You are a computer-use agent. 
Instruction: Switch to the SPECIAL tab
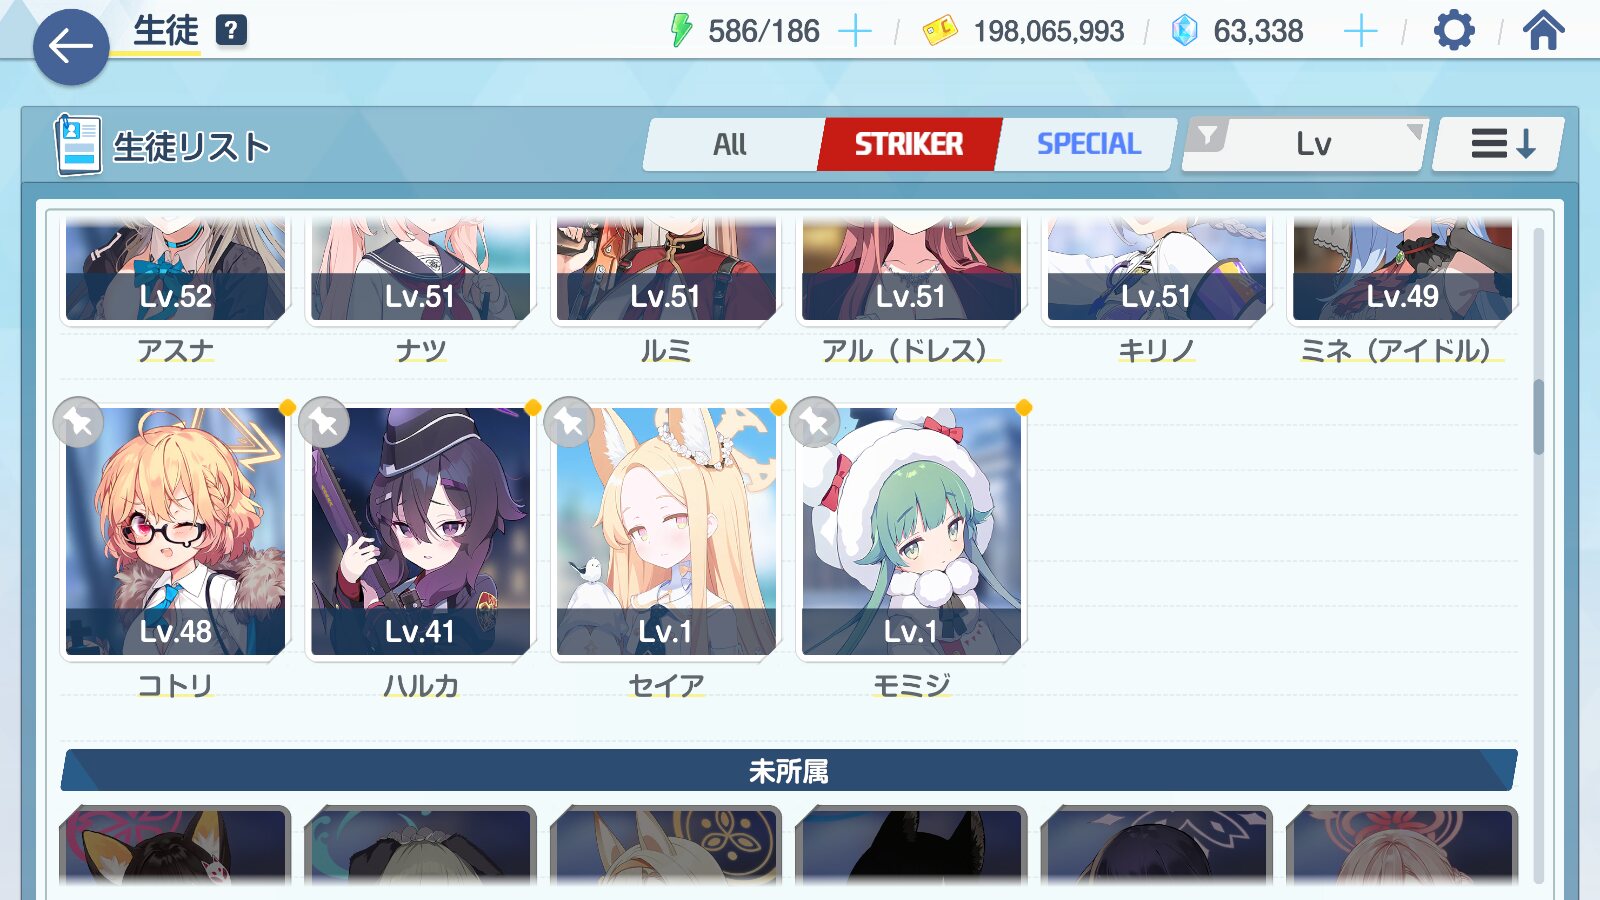coord(1088,144)
